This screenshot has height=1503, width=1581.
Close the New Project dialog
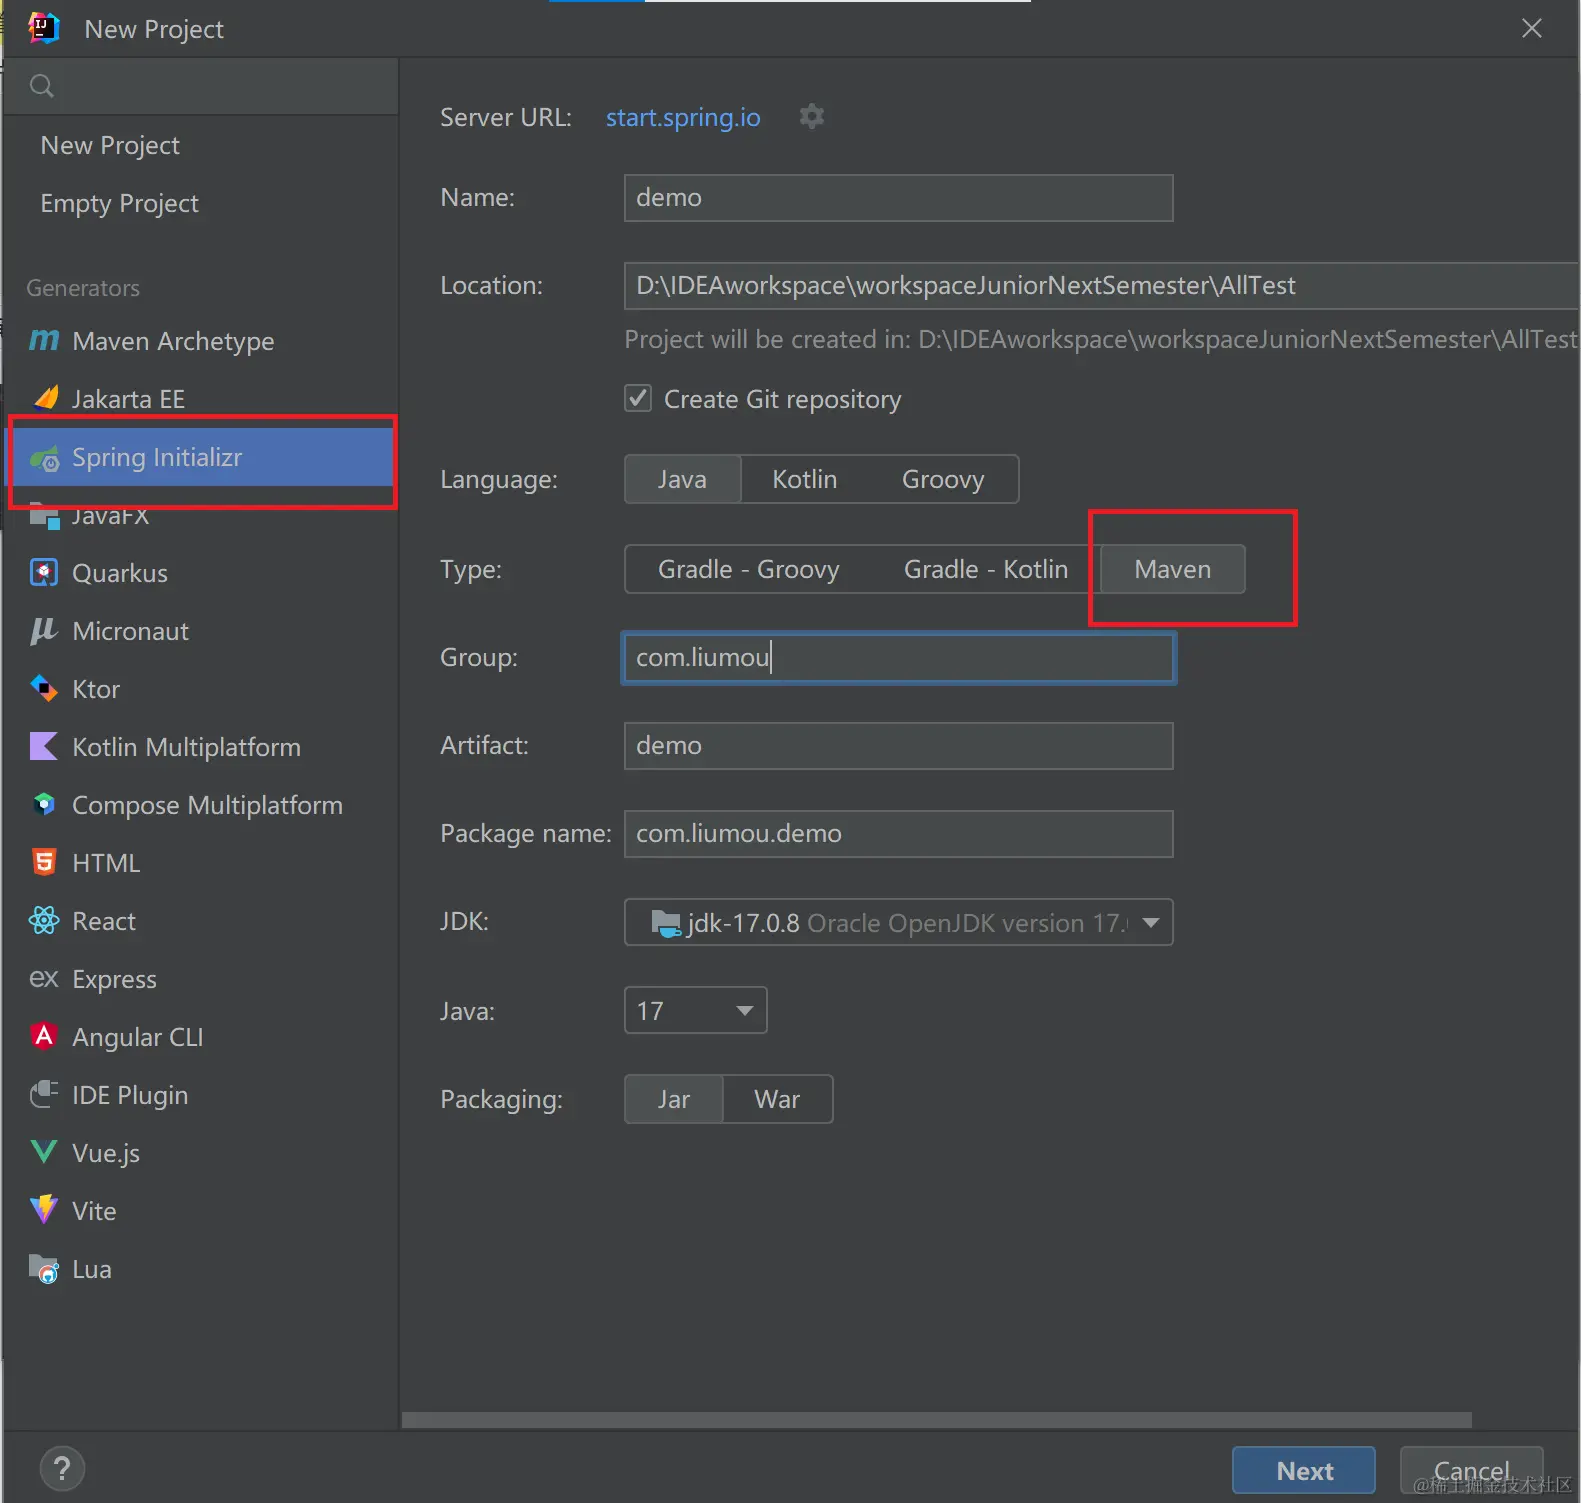pyautogui.click(x=1531, y=28)
